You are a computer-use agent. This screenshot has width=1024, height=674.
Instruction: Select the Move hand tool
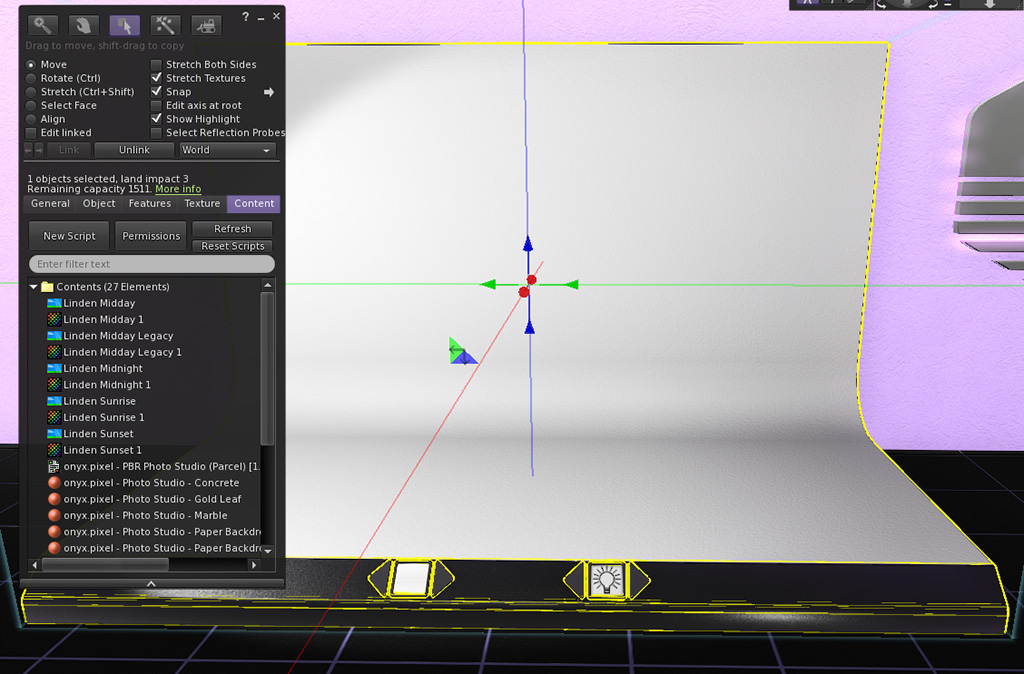(x=82, y=25)
